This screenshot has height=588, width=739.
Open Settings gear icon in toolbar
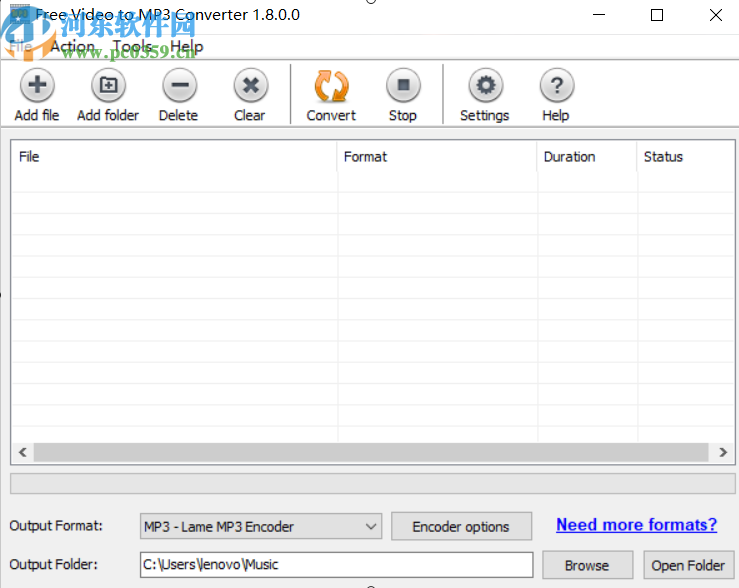coord(485,86)
